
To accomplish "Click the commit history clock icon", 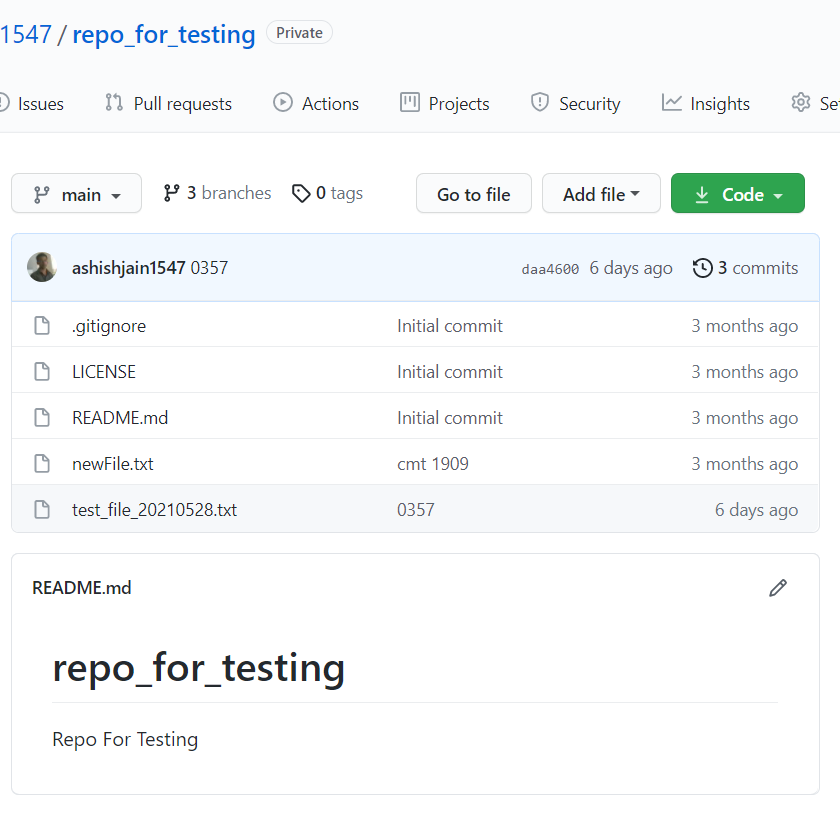I will pos(701,268).
